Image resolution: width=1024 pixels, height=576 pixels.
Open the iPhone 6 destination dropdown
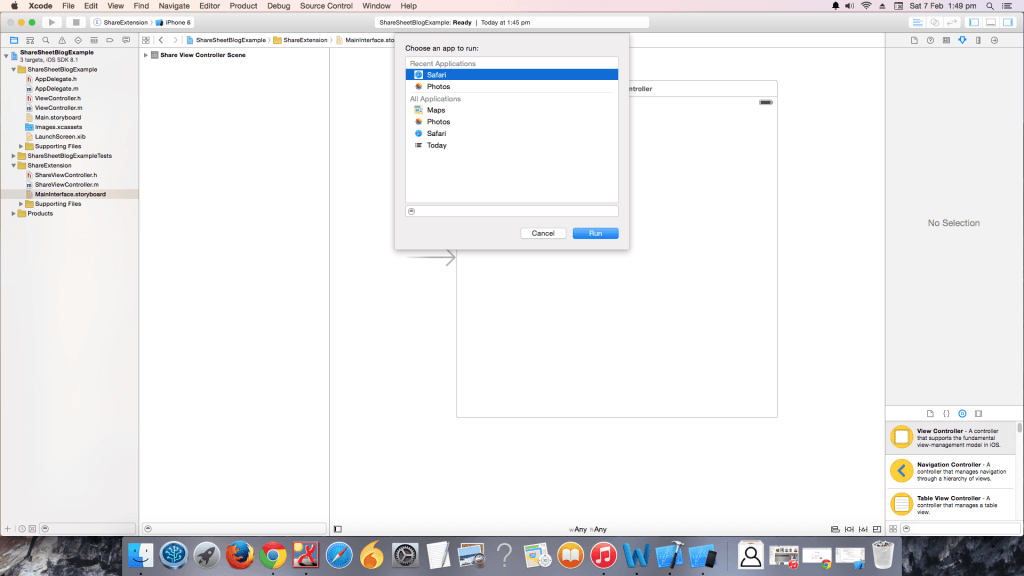(x=173, y=22)
